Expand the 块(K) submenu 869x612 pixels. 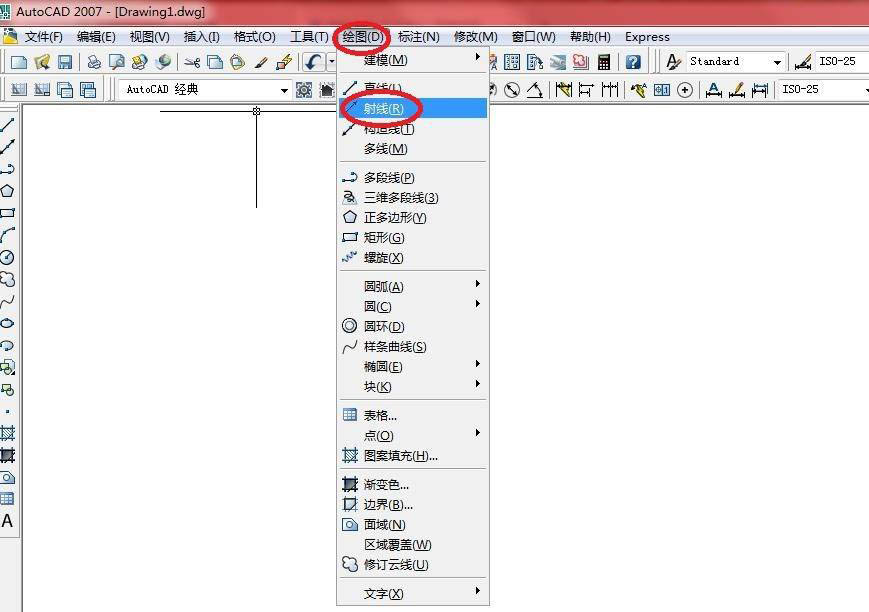pos(413,386)
